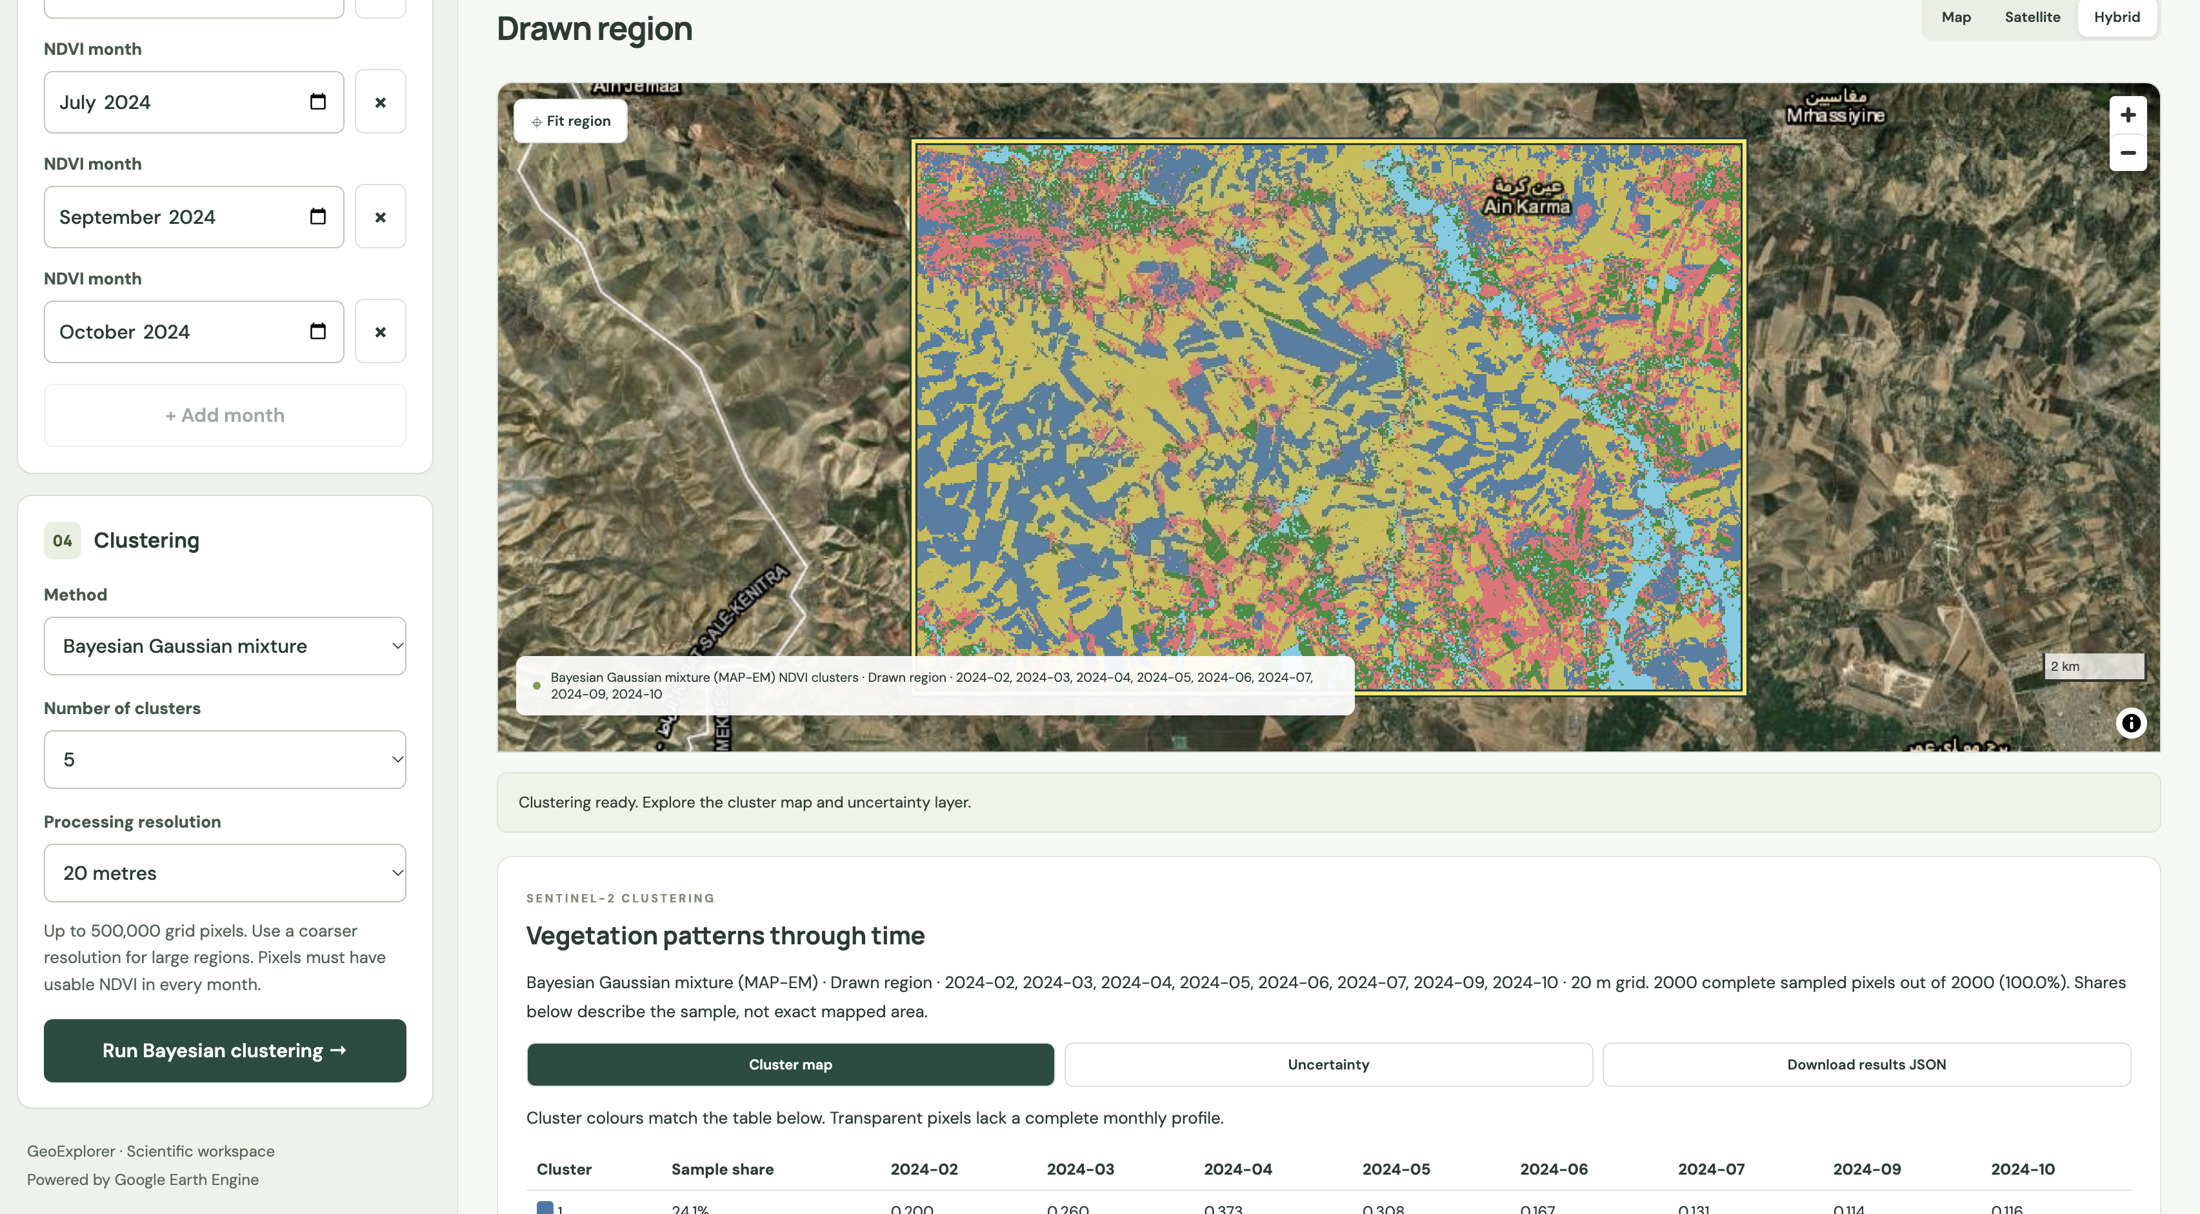Show the Cluster map layer

790,1065
